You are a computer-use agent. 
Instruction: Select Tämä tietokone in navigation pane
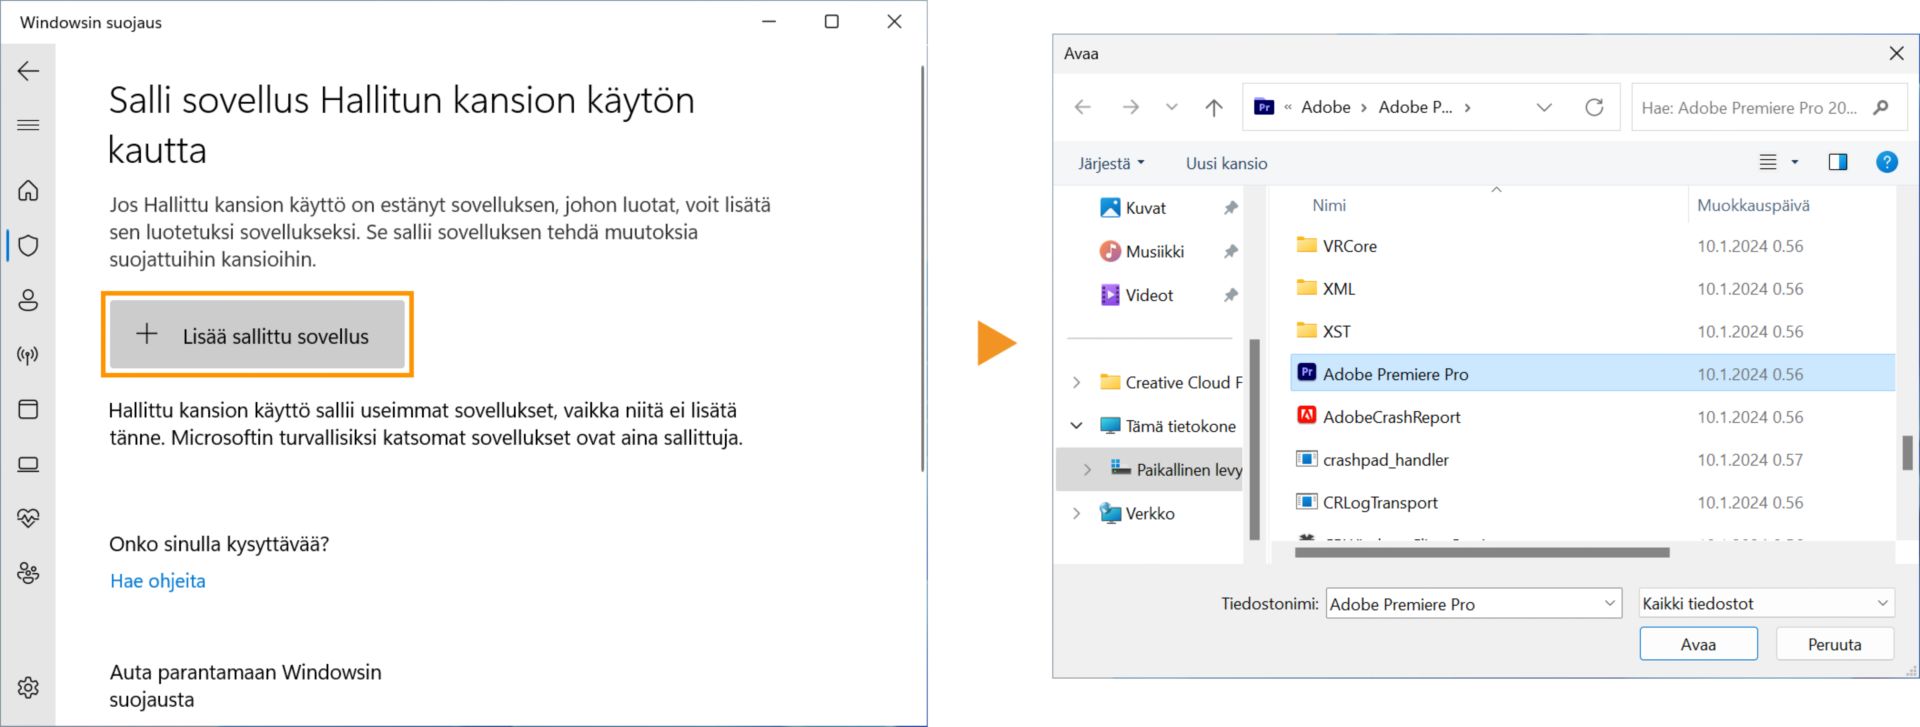(1167, 426)
